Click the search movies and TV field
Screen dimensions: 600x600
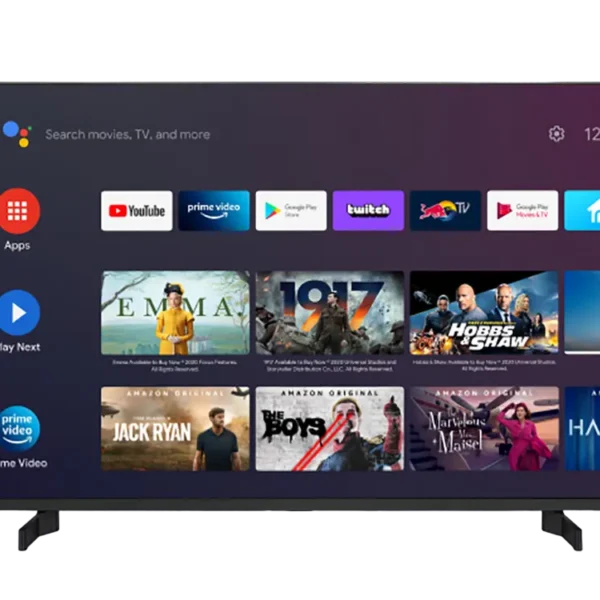[x=128, y=134]
